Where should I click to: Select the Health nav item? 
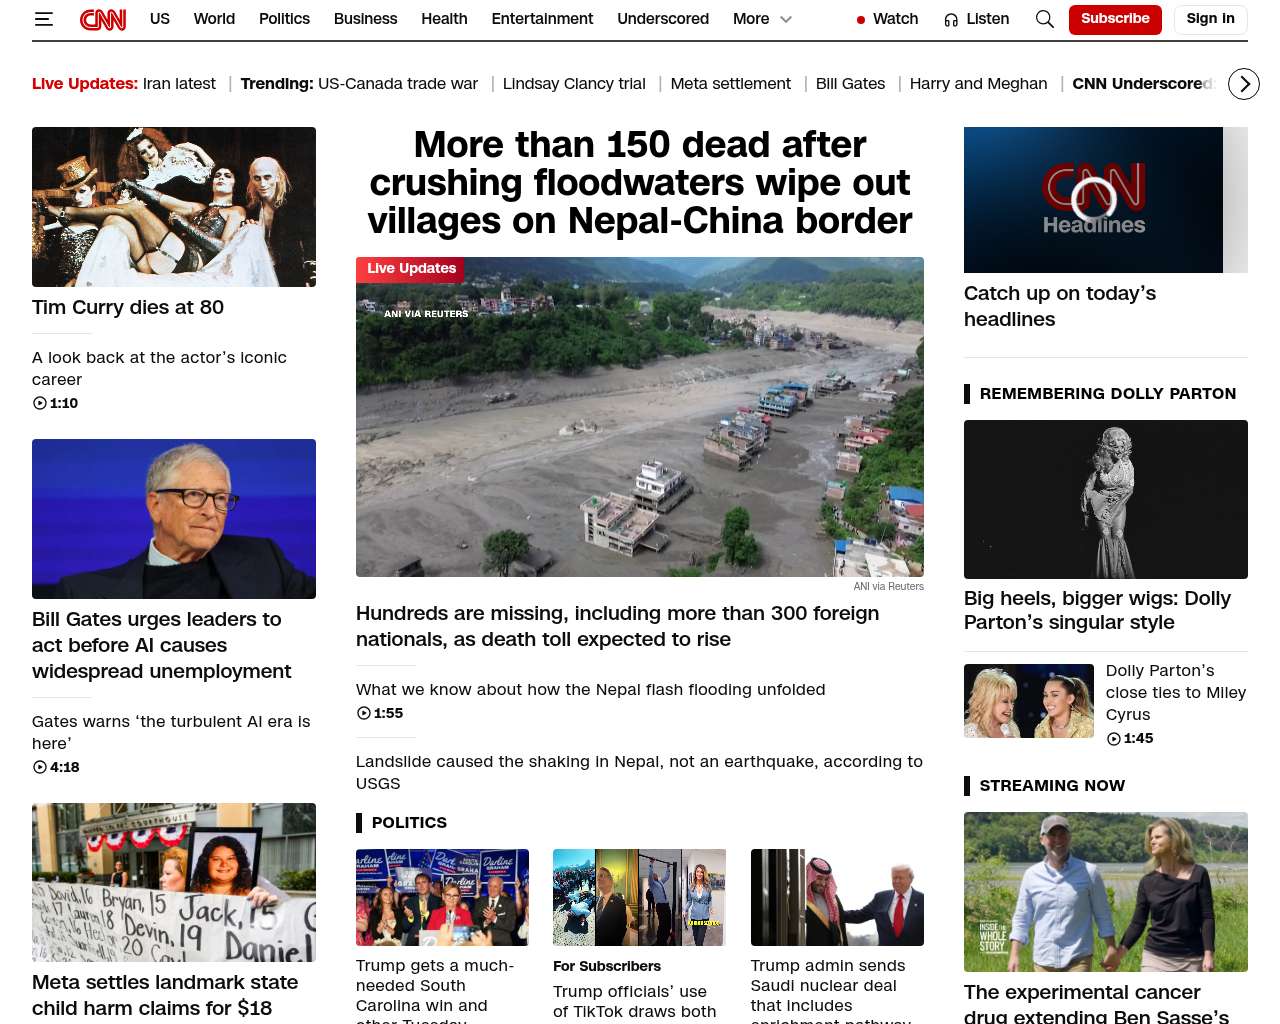[x=444, y=19]
